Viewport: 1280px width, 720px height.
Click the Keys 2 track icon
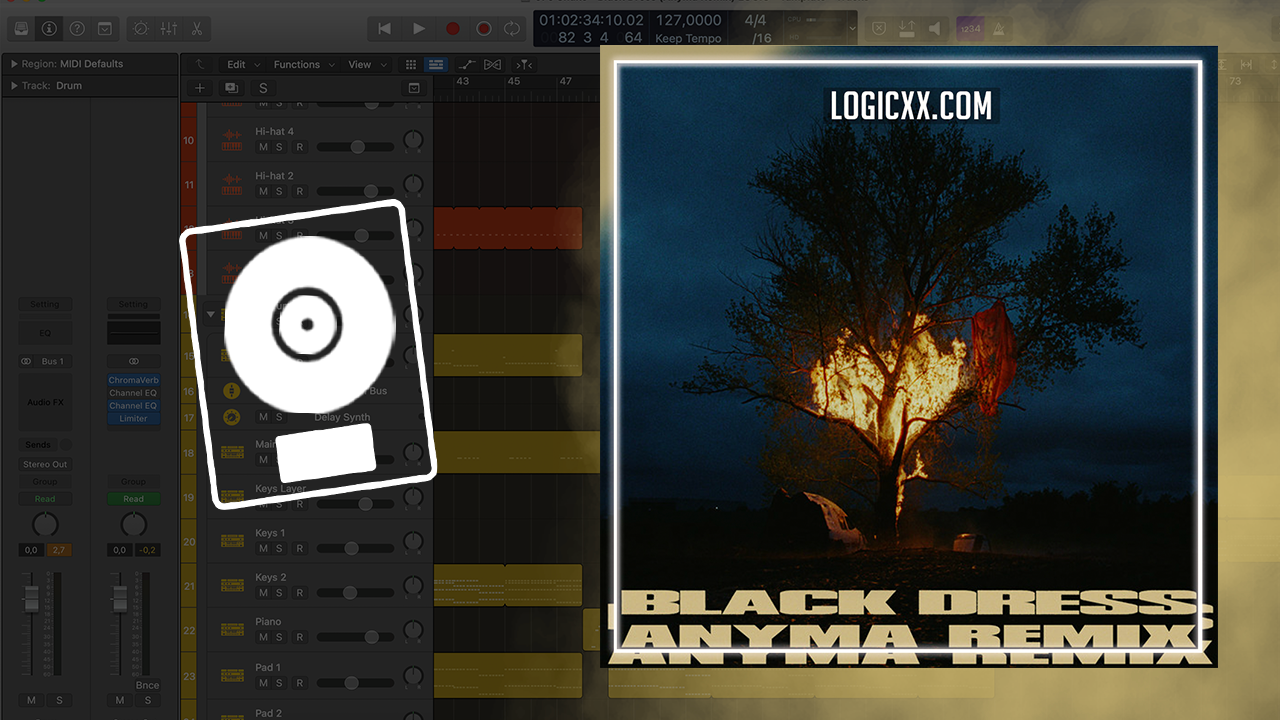[232, 585]
